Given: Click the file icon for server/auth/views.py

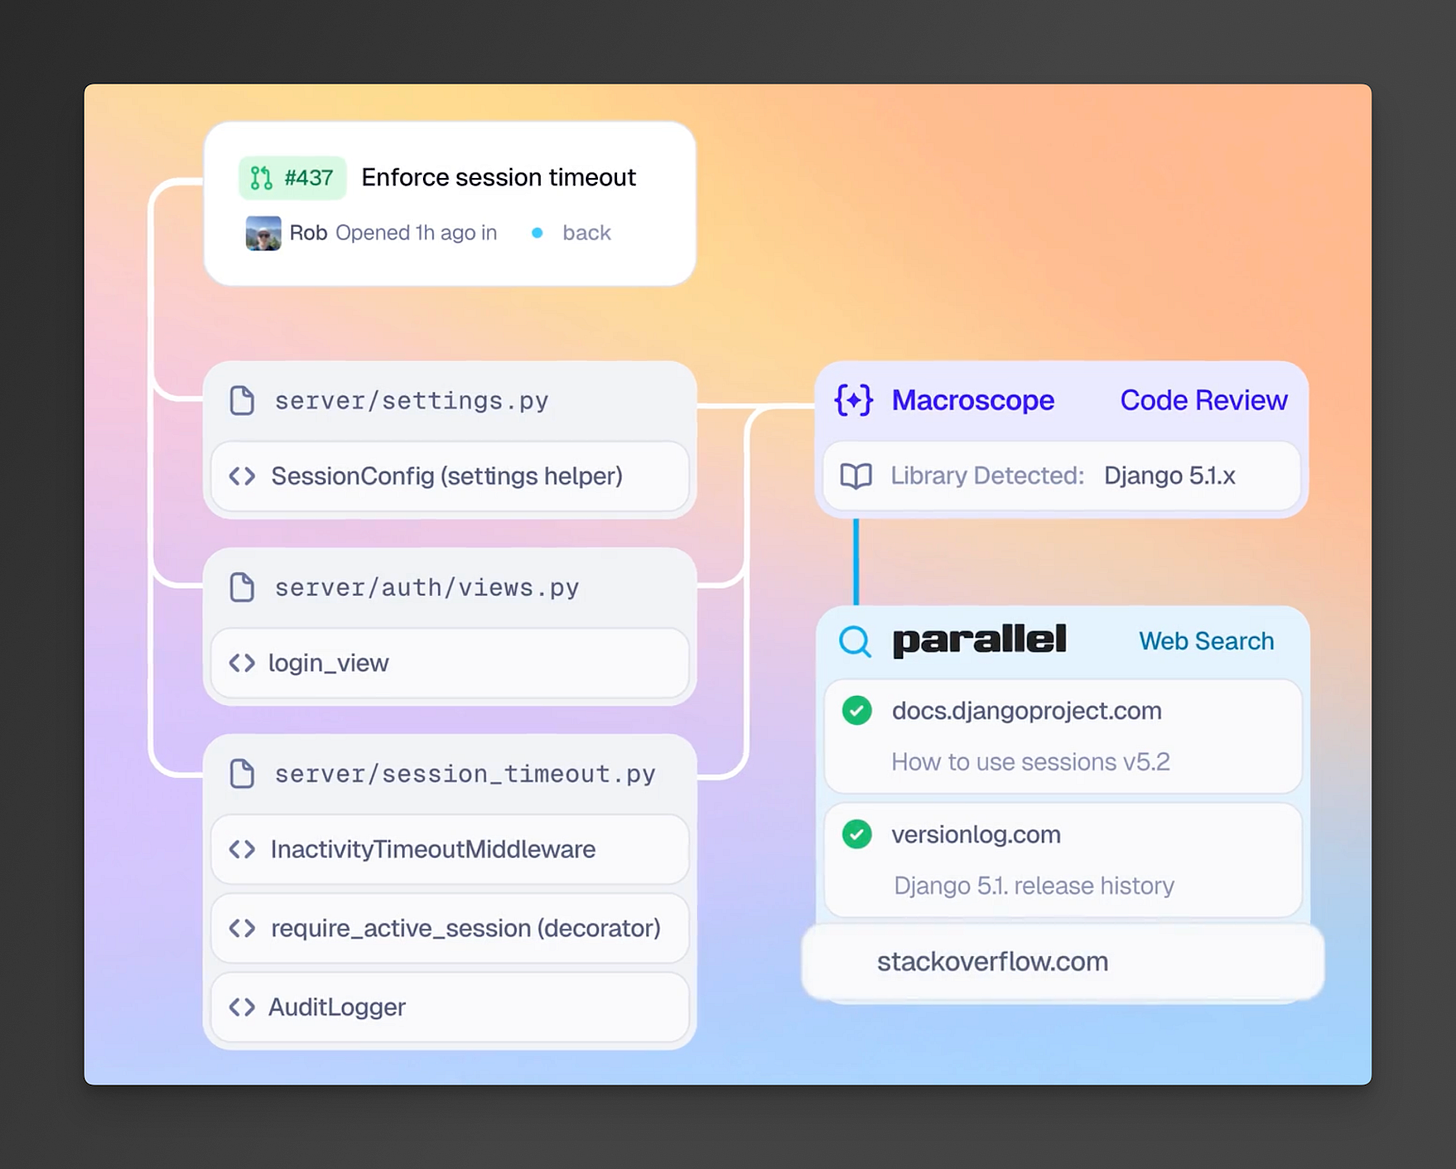Looking at the screenshot, I should 242,587.
